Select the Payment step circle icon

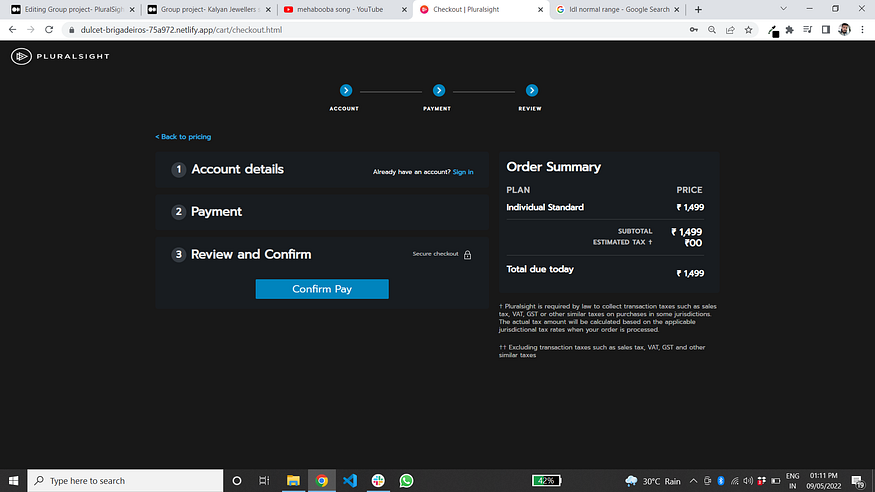pos(439,90)
